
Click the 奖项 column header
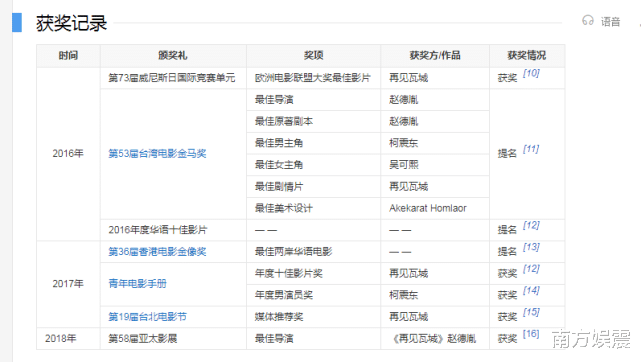(x=314, y=55)
